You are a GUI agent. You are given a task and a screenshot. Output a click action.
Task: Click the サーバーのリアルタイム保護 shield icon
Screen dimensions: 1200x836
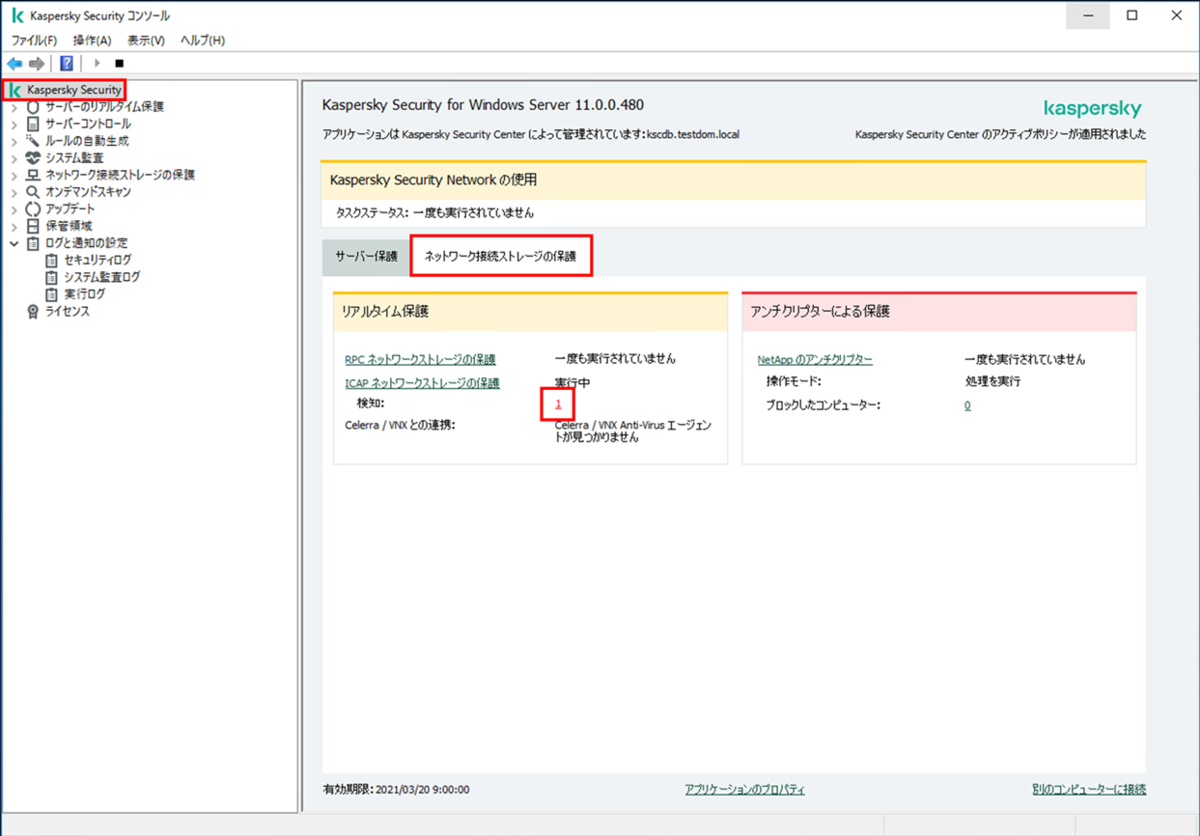33,107
